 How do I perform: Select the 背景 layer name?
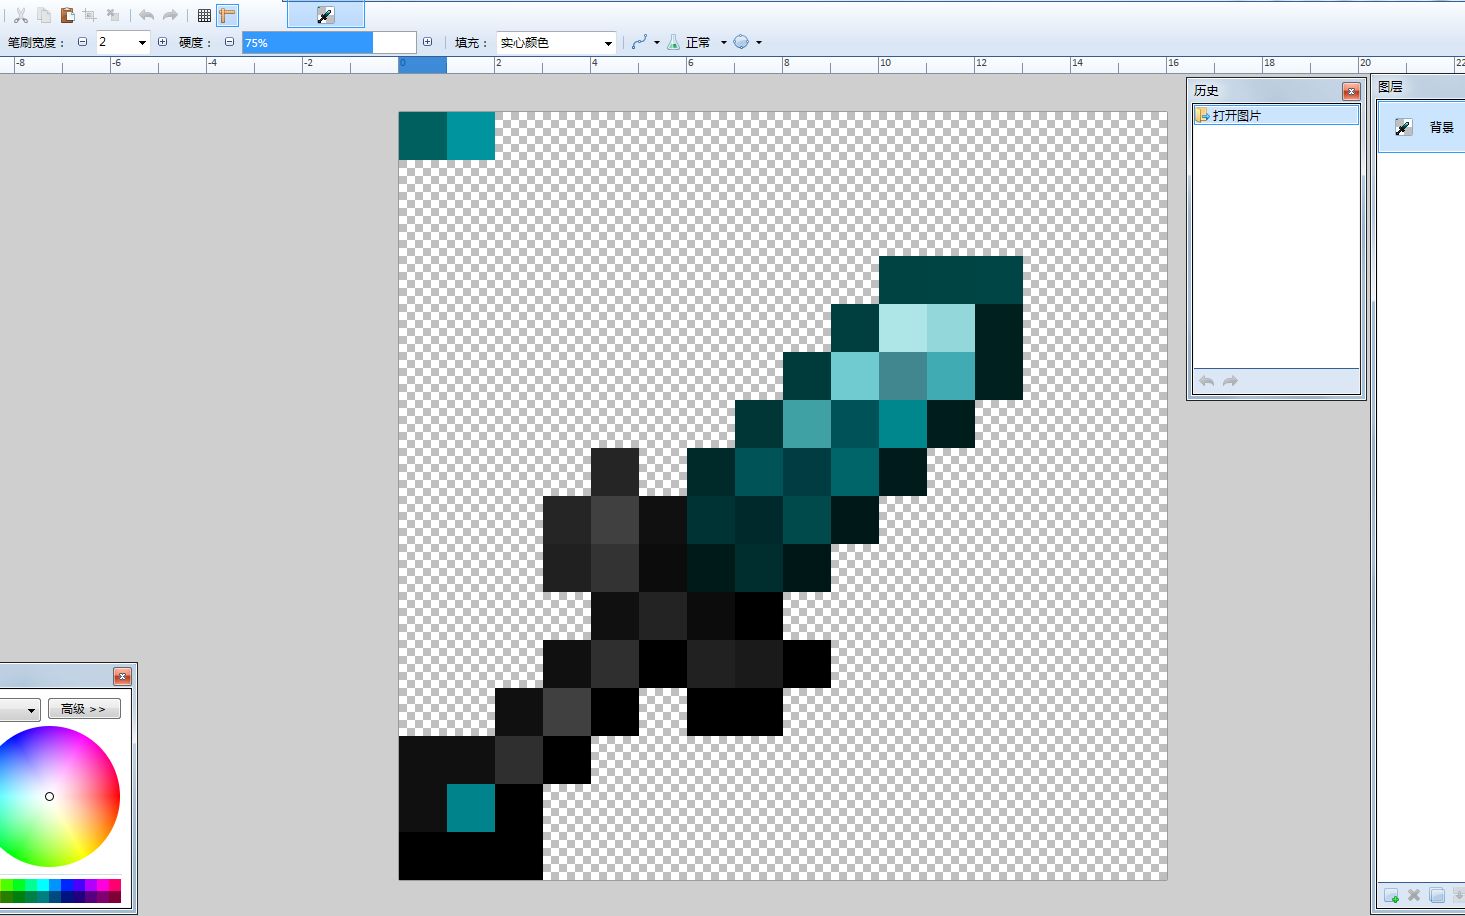pyautogui.click(x=1441, y=128)
